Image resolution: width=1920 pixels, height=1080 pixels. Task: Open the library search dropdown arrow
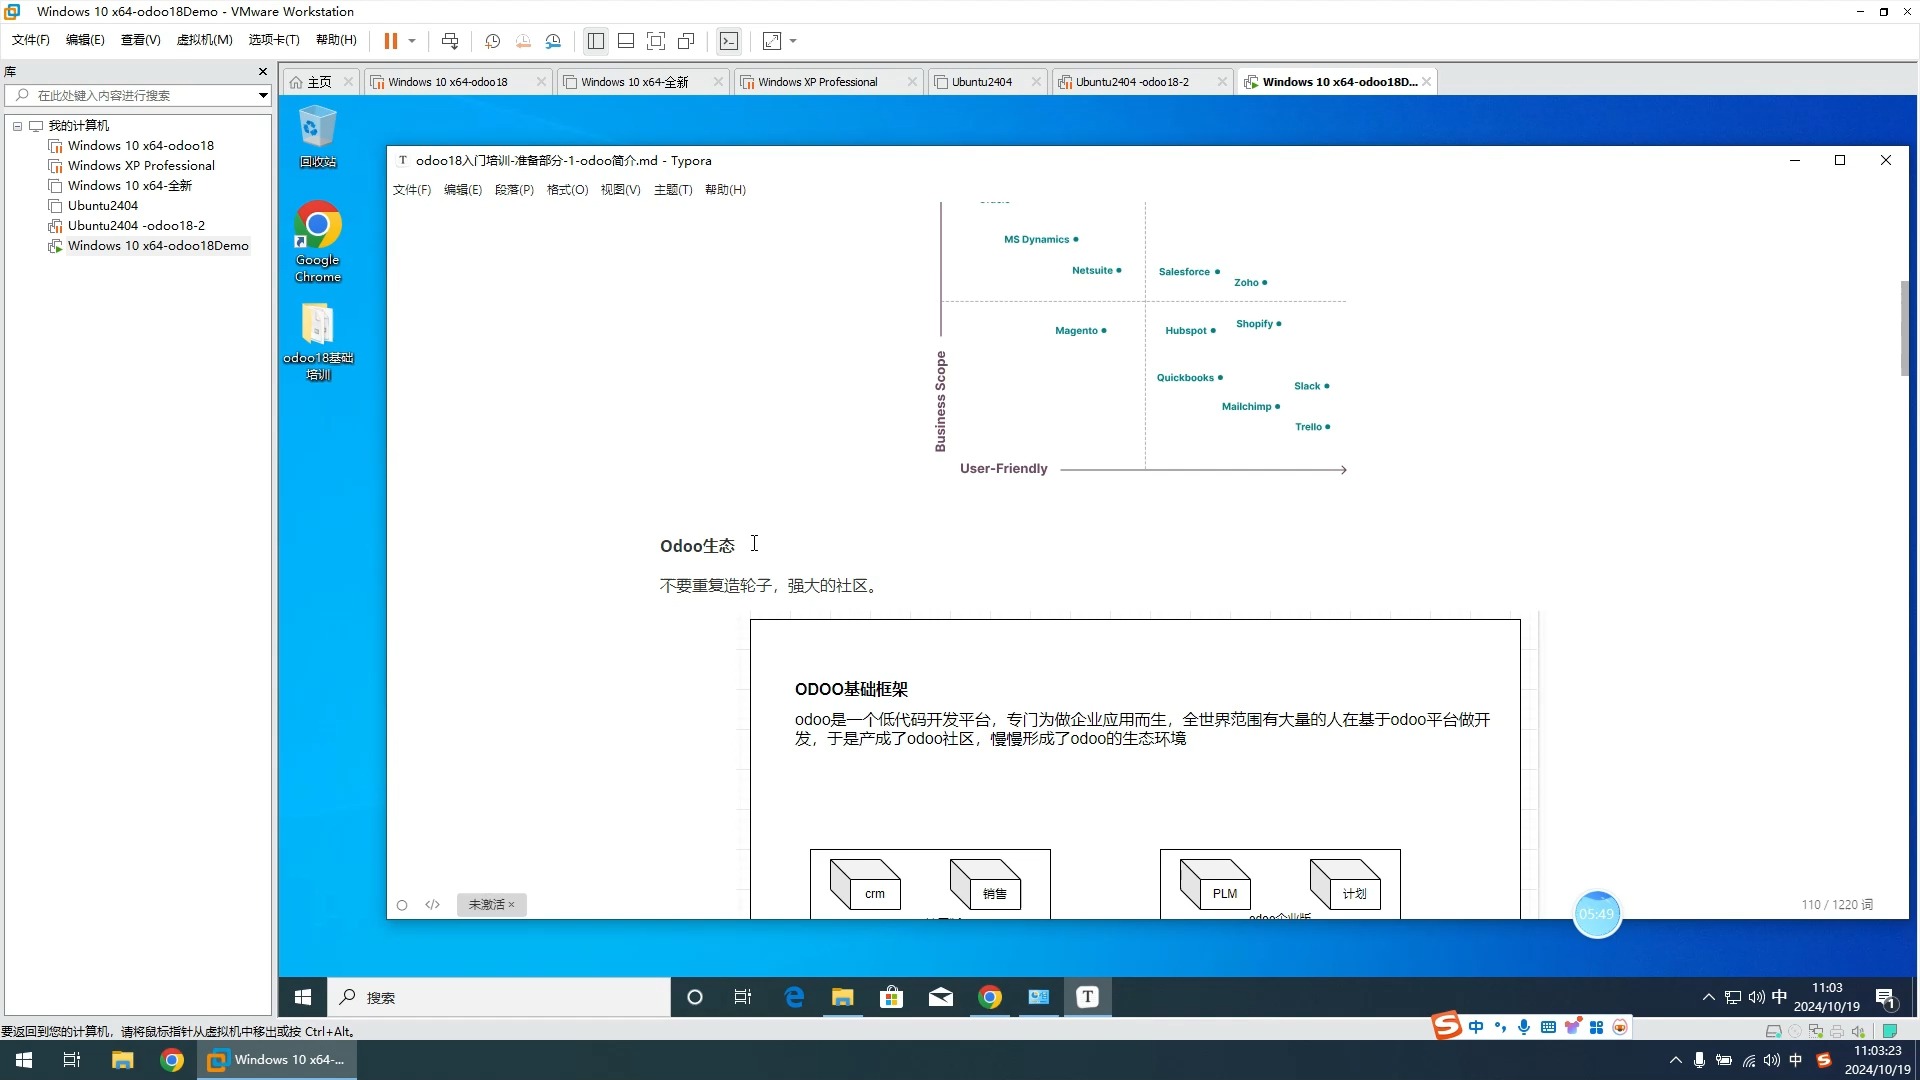point(263,95)
